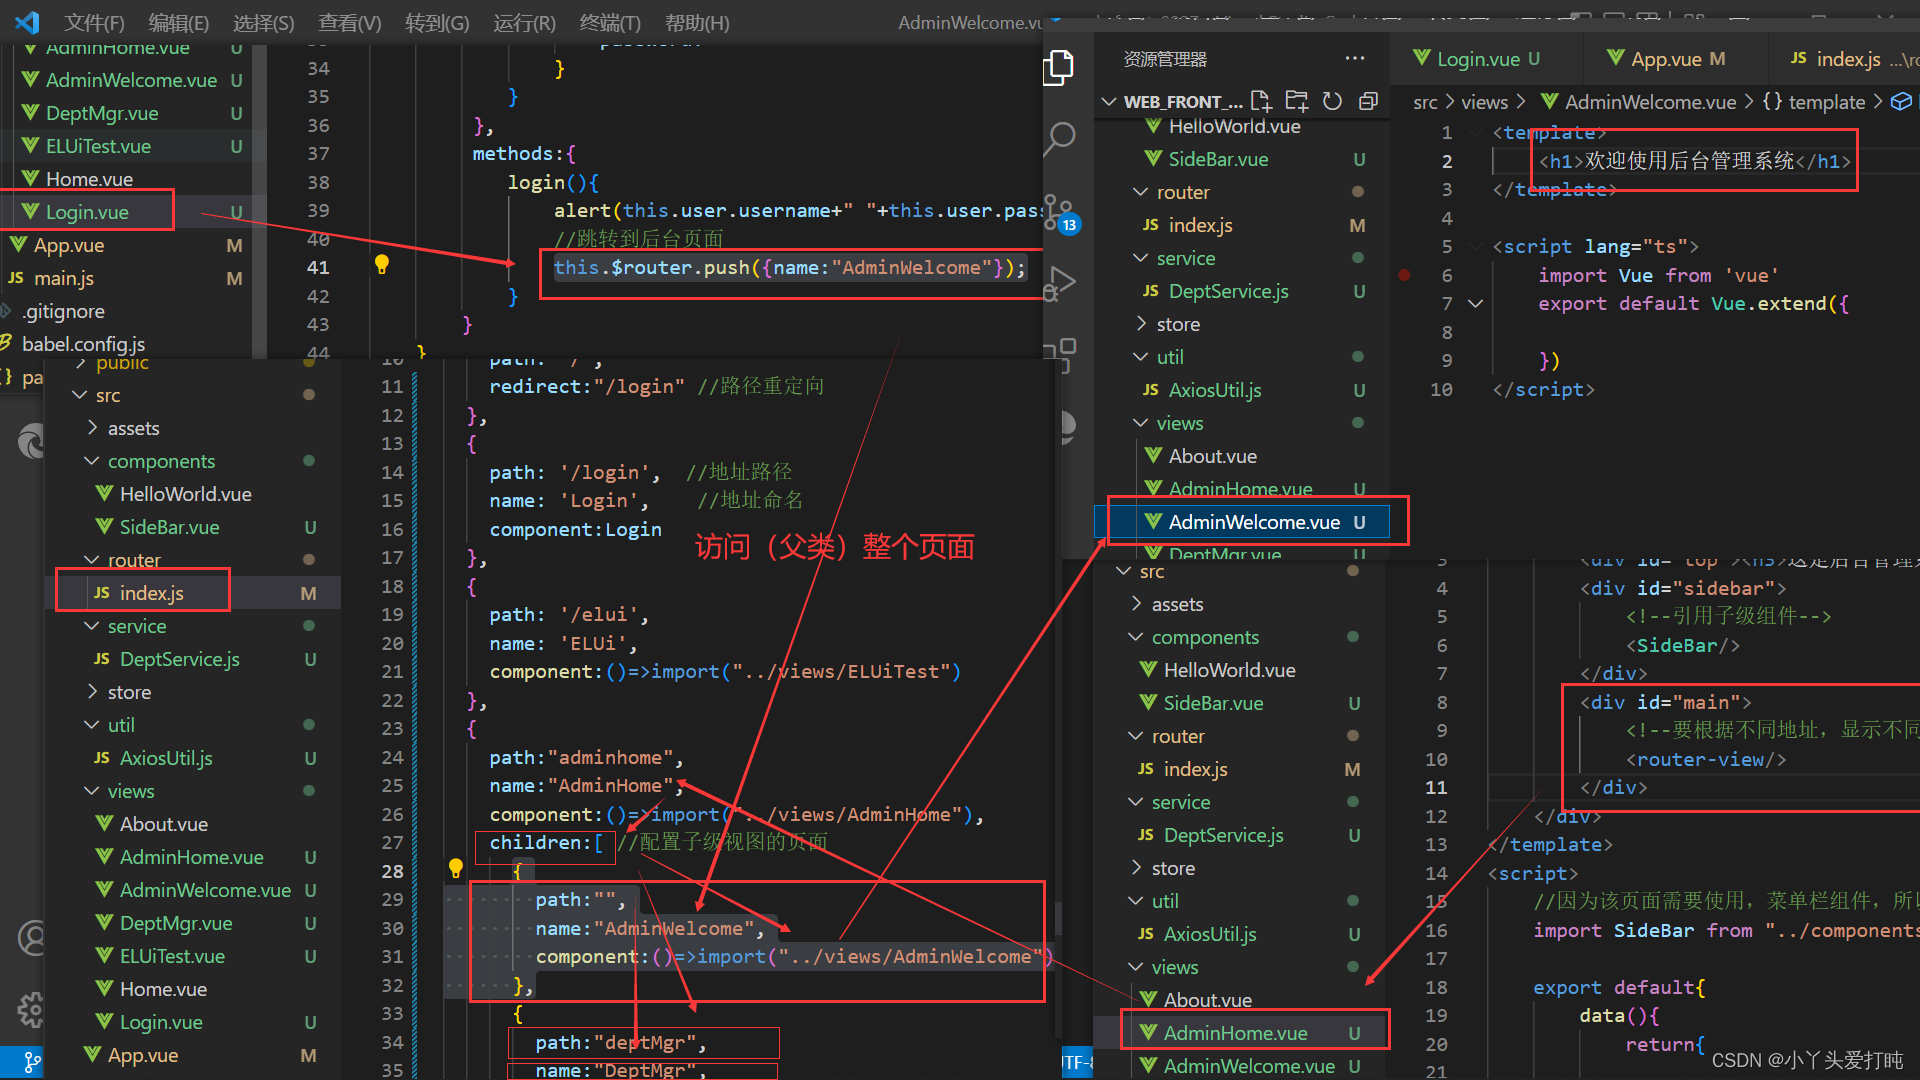Open the 编辑(E) menu
The height and width of the screenshot is (1080, 1920).
coord(178,22)
